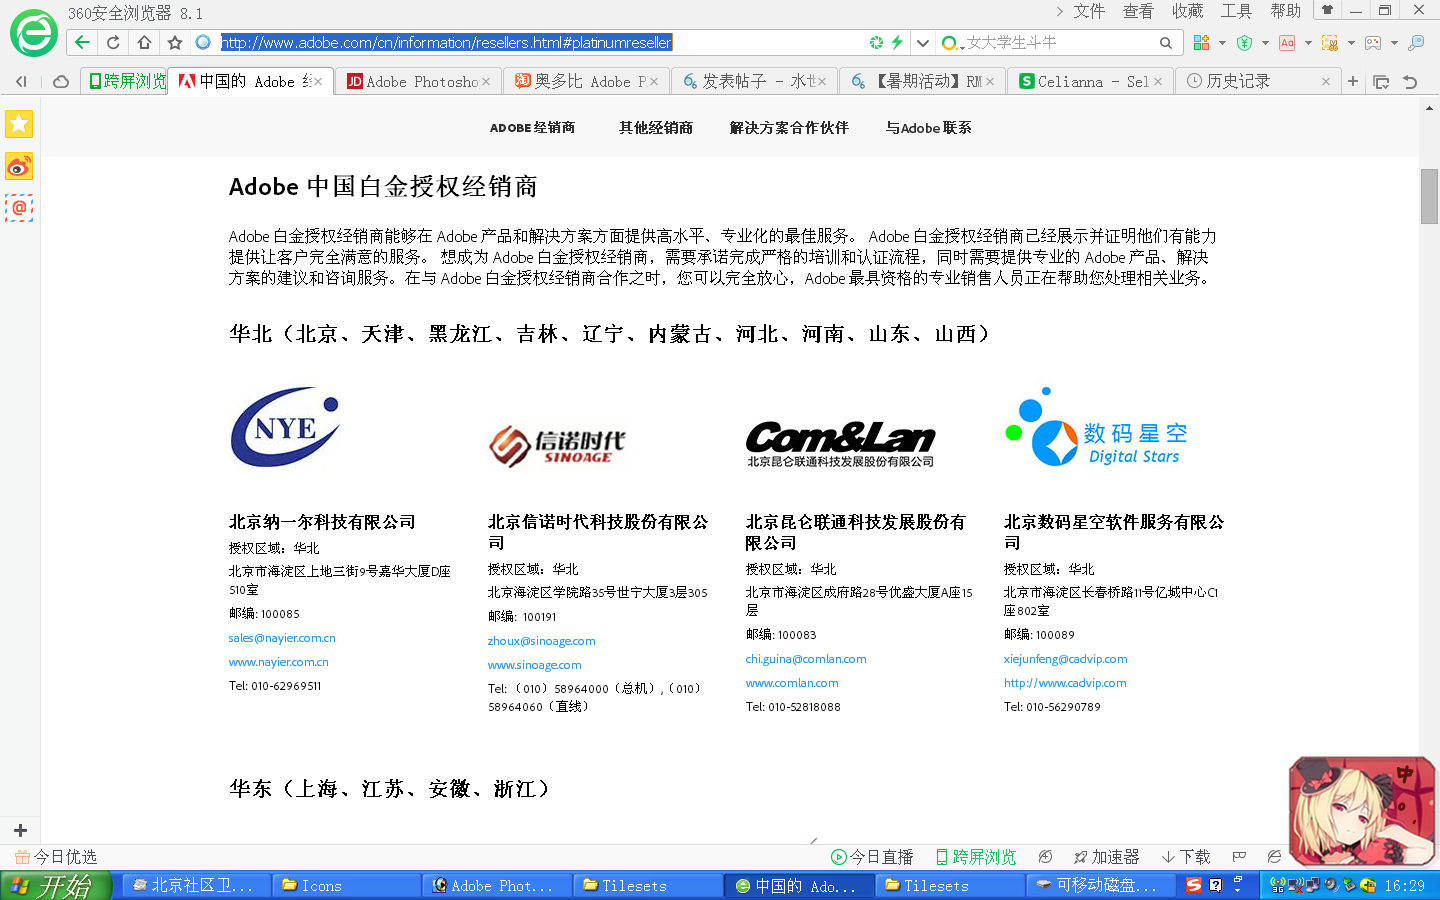Switch to the Celianna tab
This screenshot has height=900, width=1440.
pyautogui.click(x=1090, y=81)
